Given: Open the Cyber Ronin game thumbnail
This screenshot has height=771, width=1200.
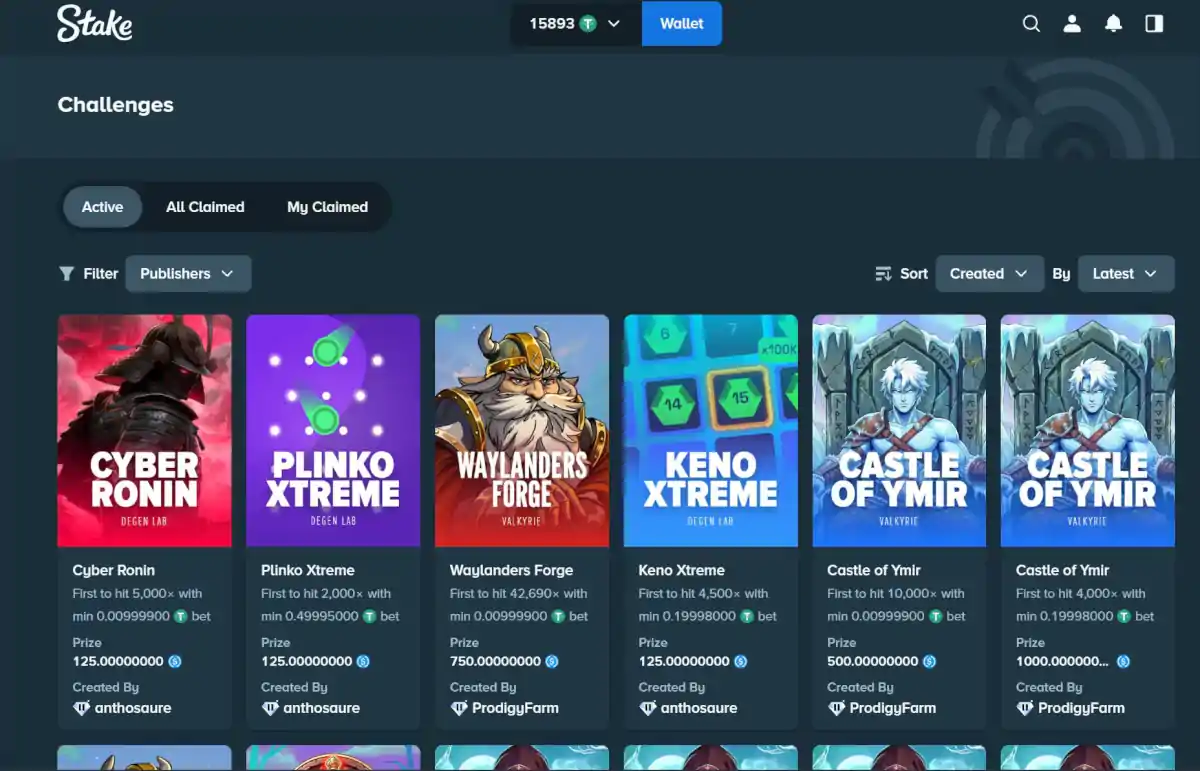Looking at the screenshot, I should (145, 431).
